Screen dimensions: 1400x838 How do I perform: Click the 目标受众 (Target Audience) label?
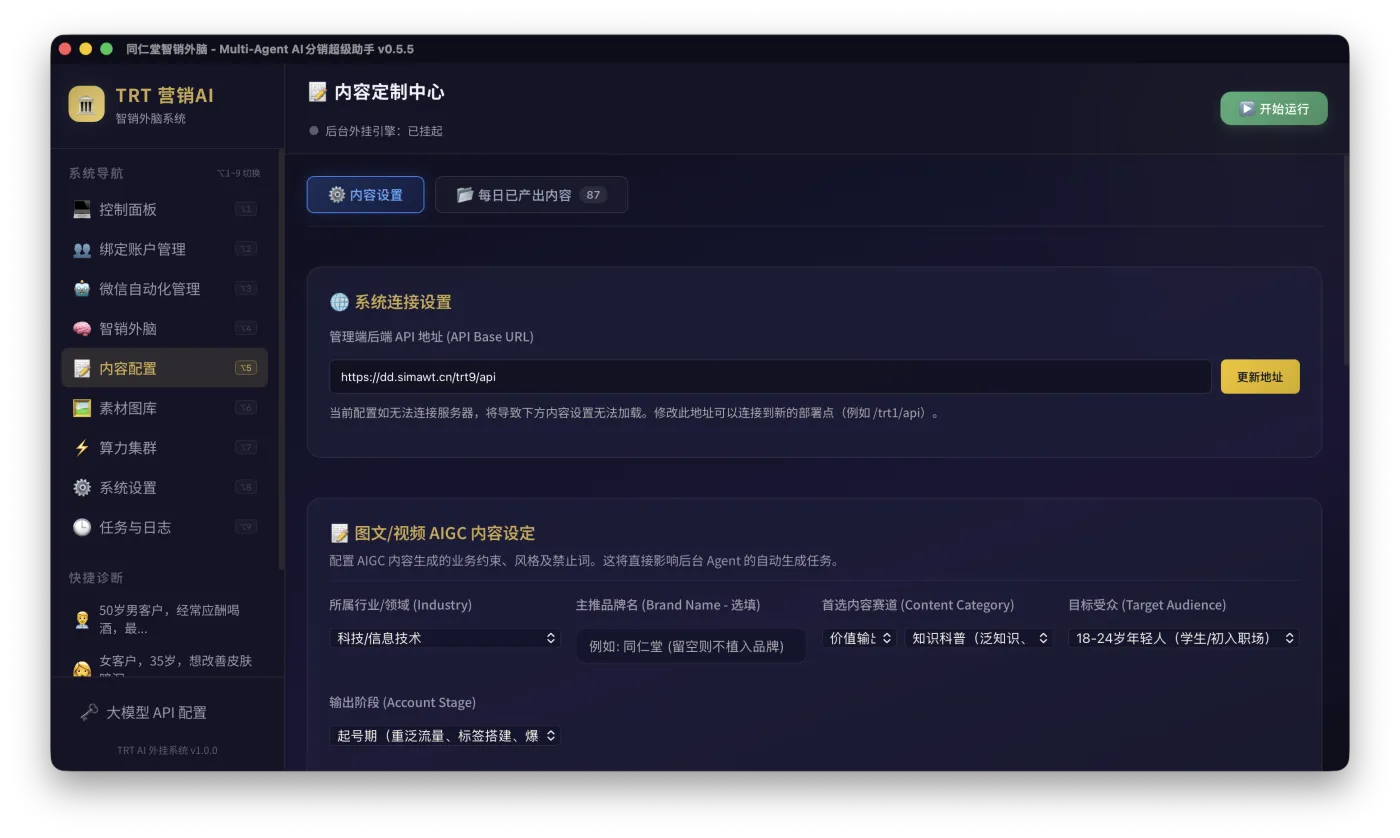click(1147, 605)
